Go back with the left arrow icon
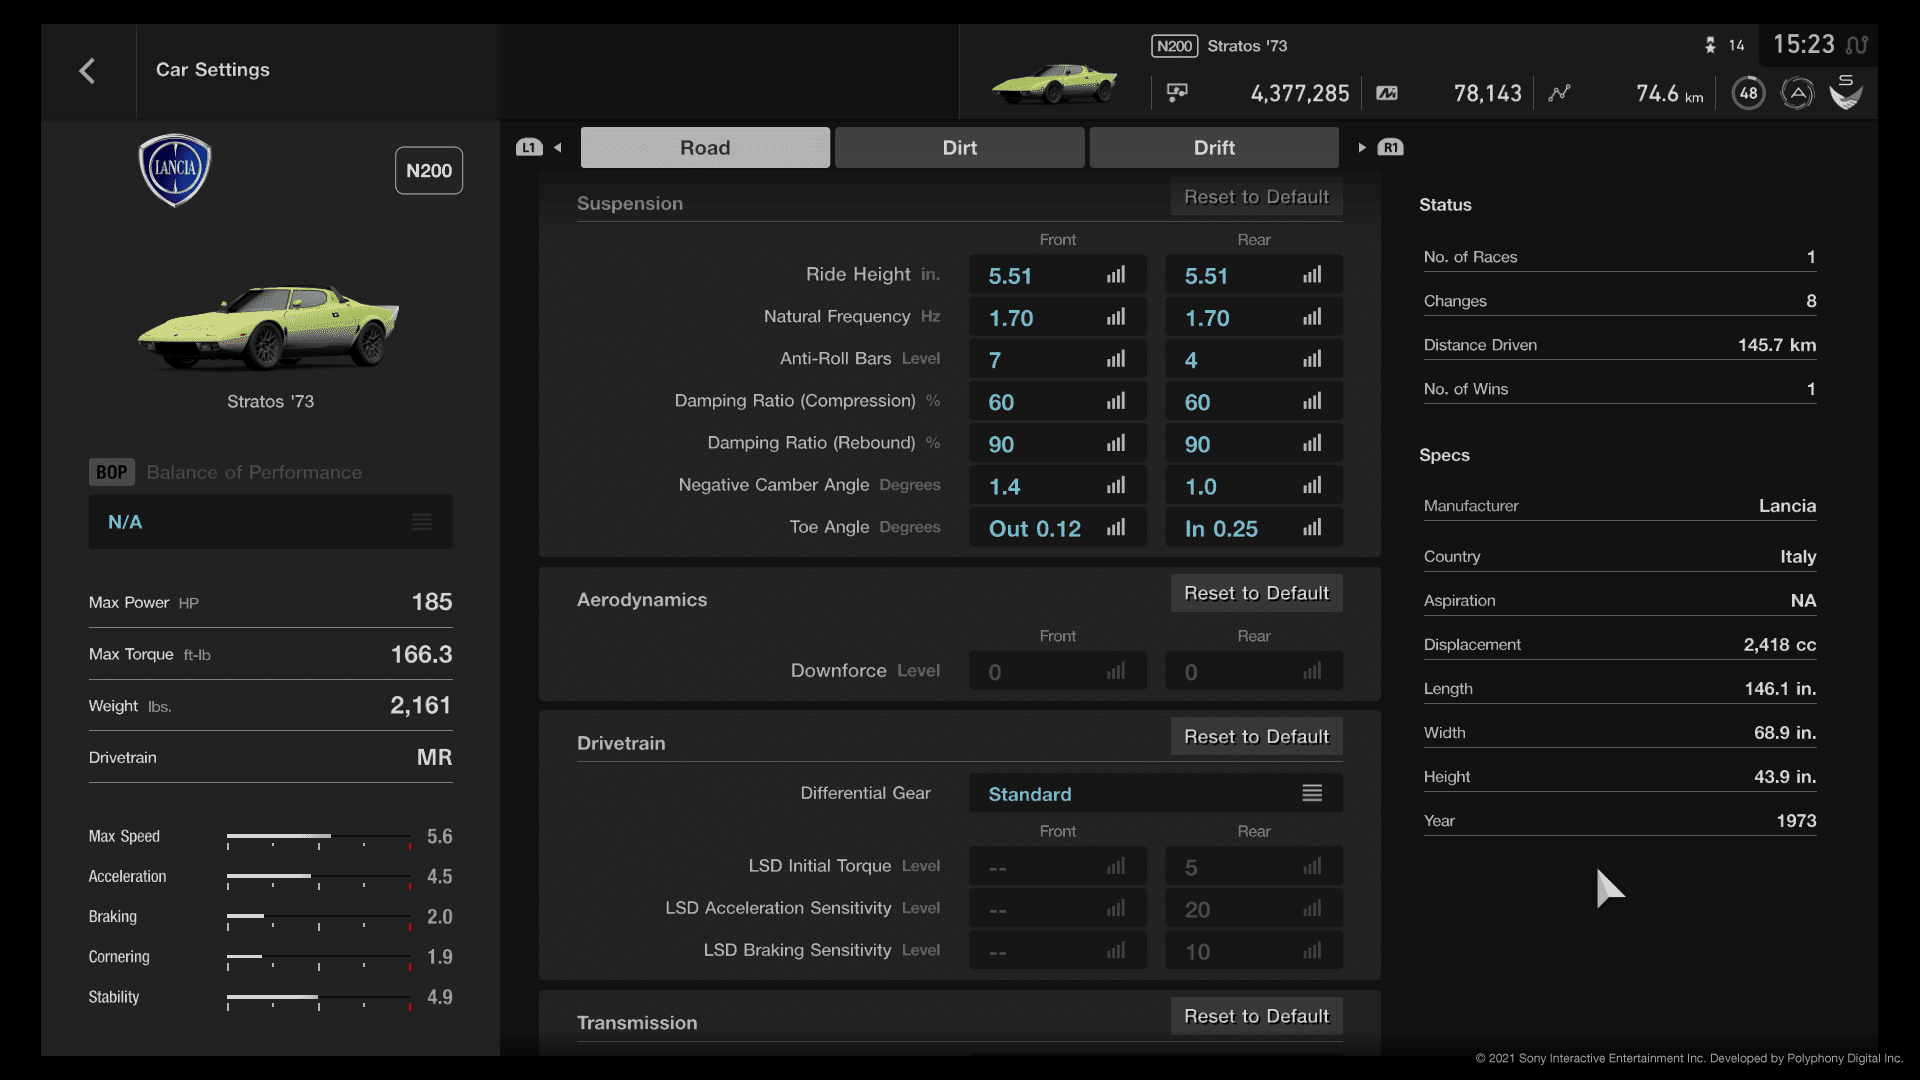Viewport: 1920px width, 1080px height. (x=87, y=71)
